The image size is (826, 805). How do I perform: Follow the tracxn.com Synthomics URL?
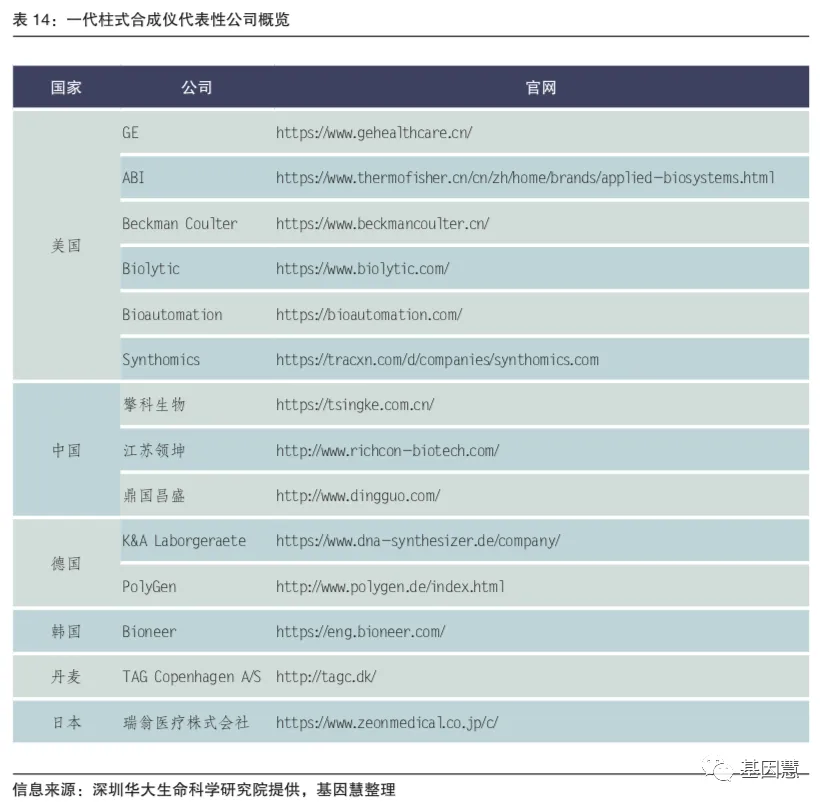coord(437,360)
